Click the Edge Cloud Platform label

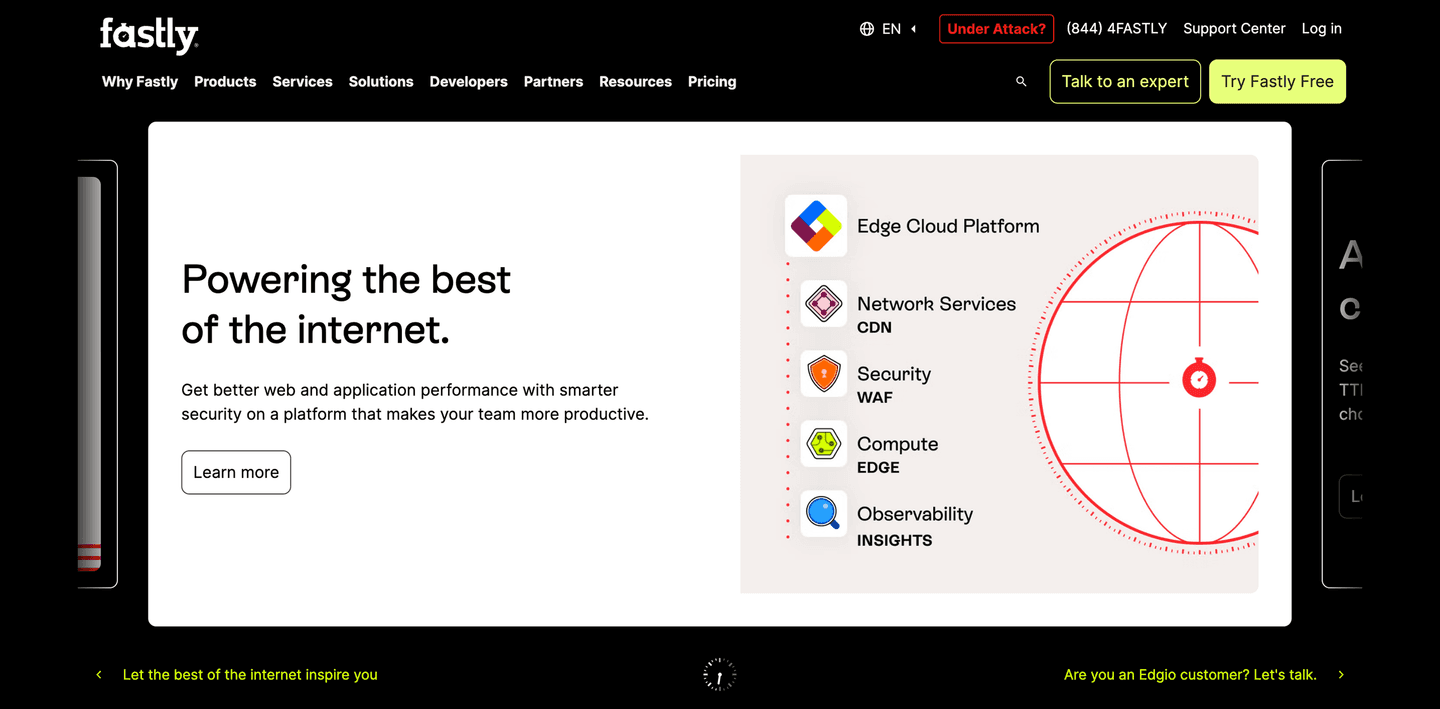coord(948,226)
